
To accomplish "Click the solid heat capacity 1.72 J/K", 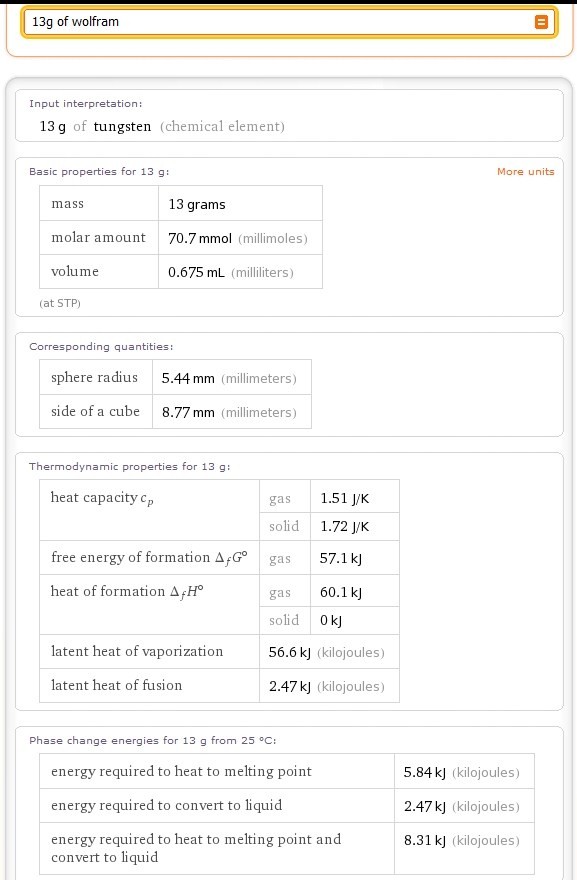I will [x=345, y=526].
